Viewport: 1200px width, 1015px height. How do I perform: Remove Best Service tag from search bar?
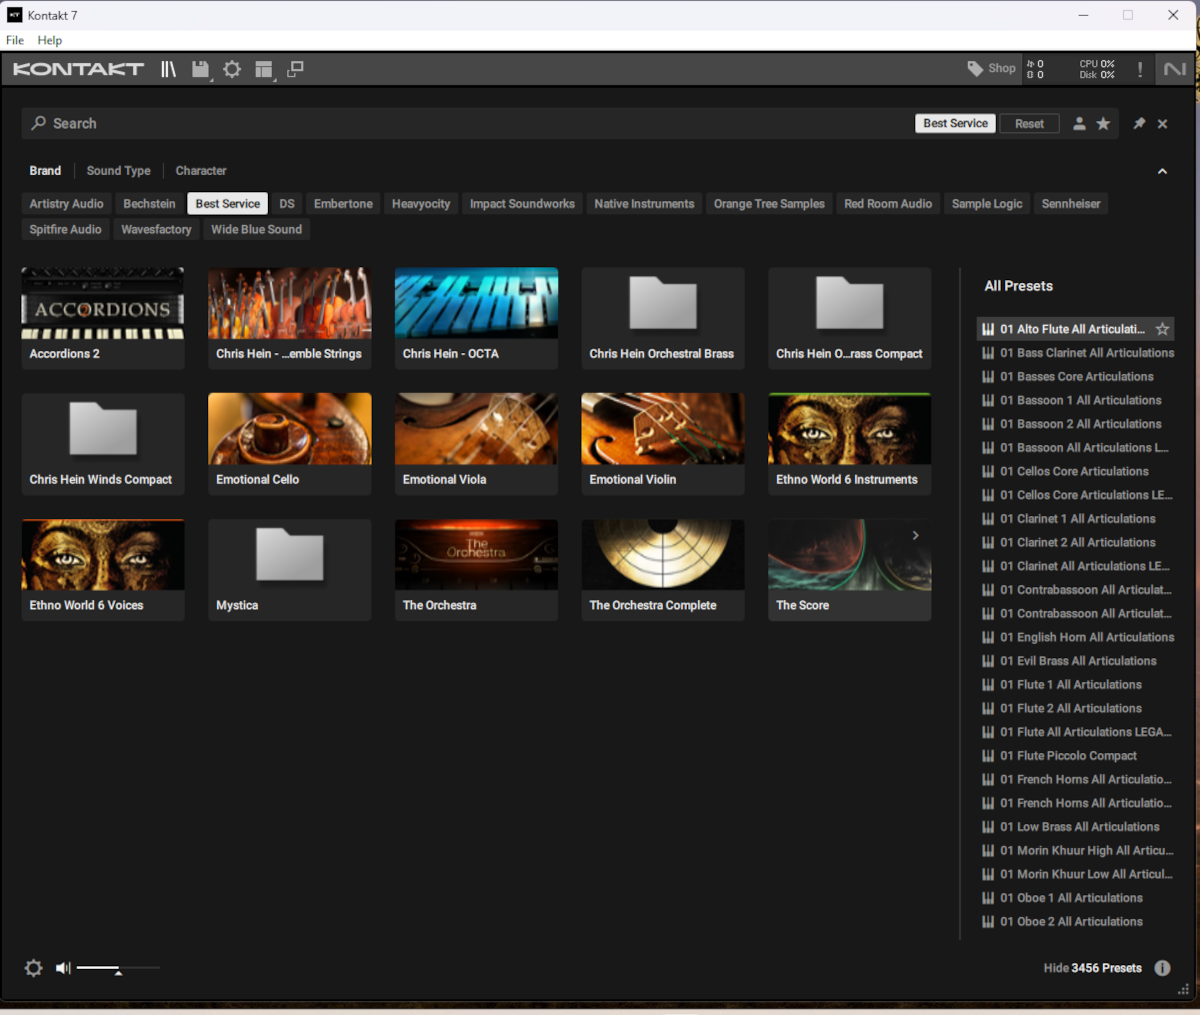click(x=955, y=124)
